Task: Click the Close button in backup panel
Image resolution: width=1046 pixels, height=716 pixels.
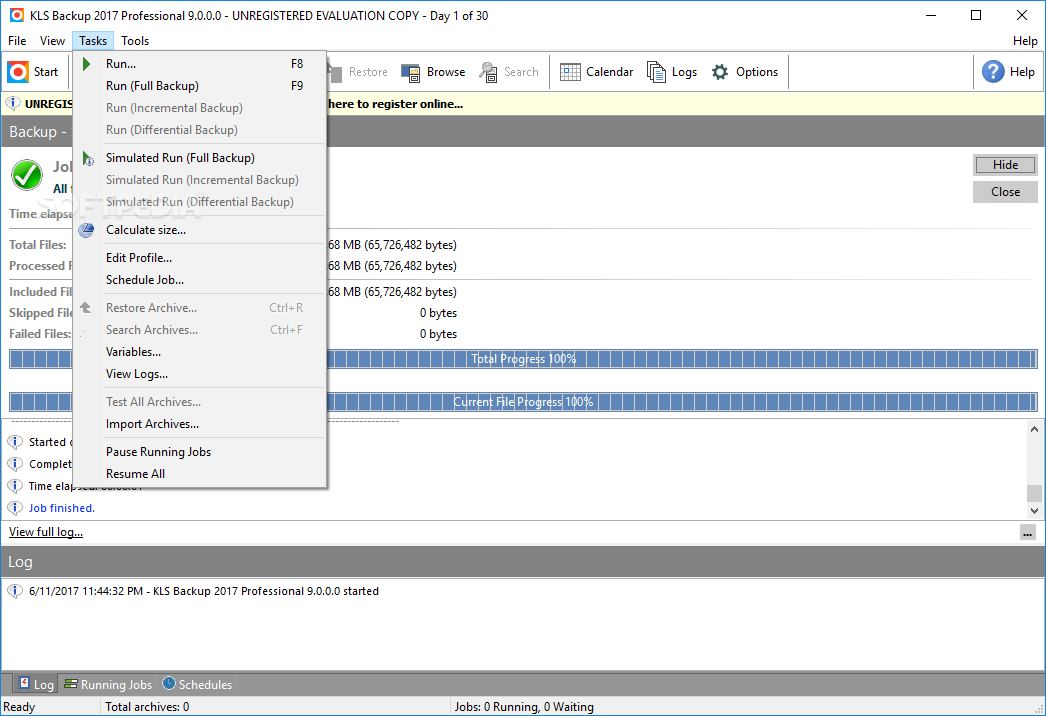Action: pos(1005,192)
